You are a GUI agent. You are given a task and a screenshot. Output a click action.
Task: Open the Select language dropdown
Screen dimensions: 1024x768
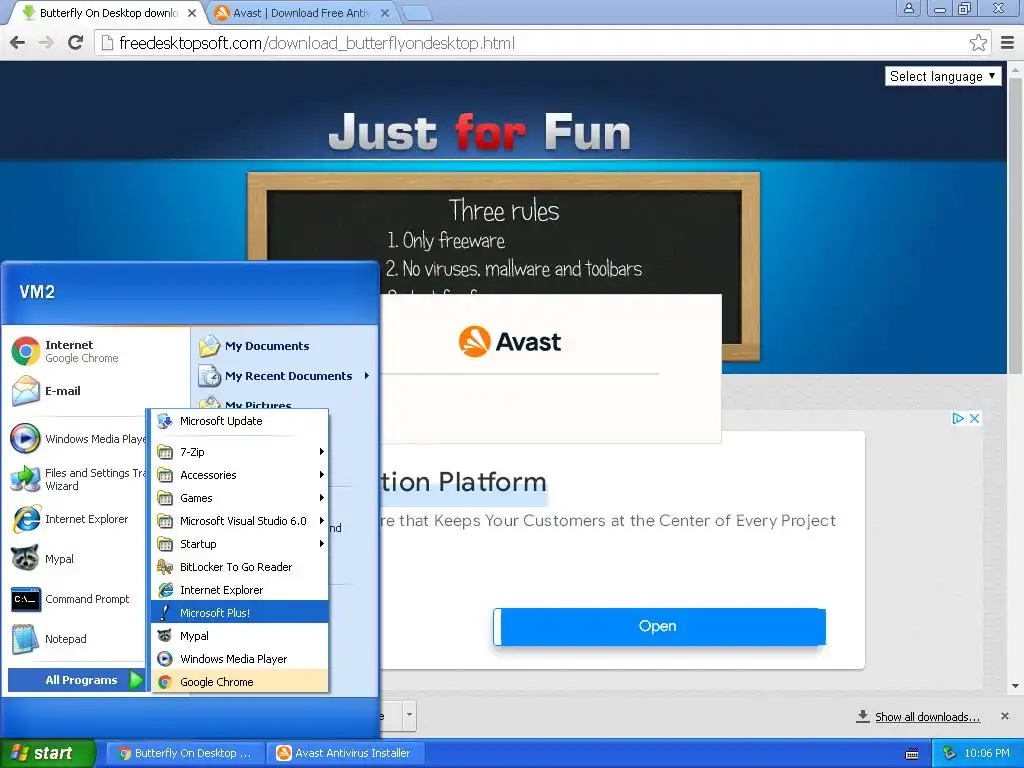[x=942, y=76]
